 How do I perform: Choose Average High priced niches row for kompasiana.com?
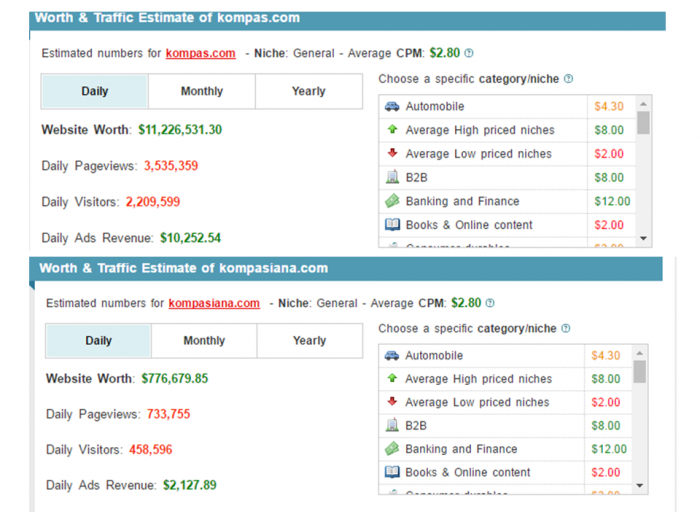(505, 379)
